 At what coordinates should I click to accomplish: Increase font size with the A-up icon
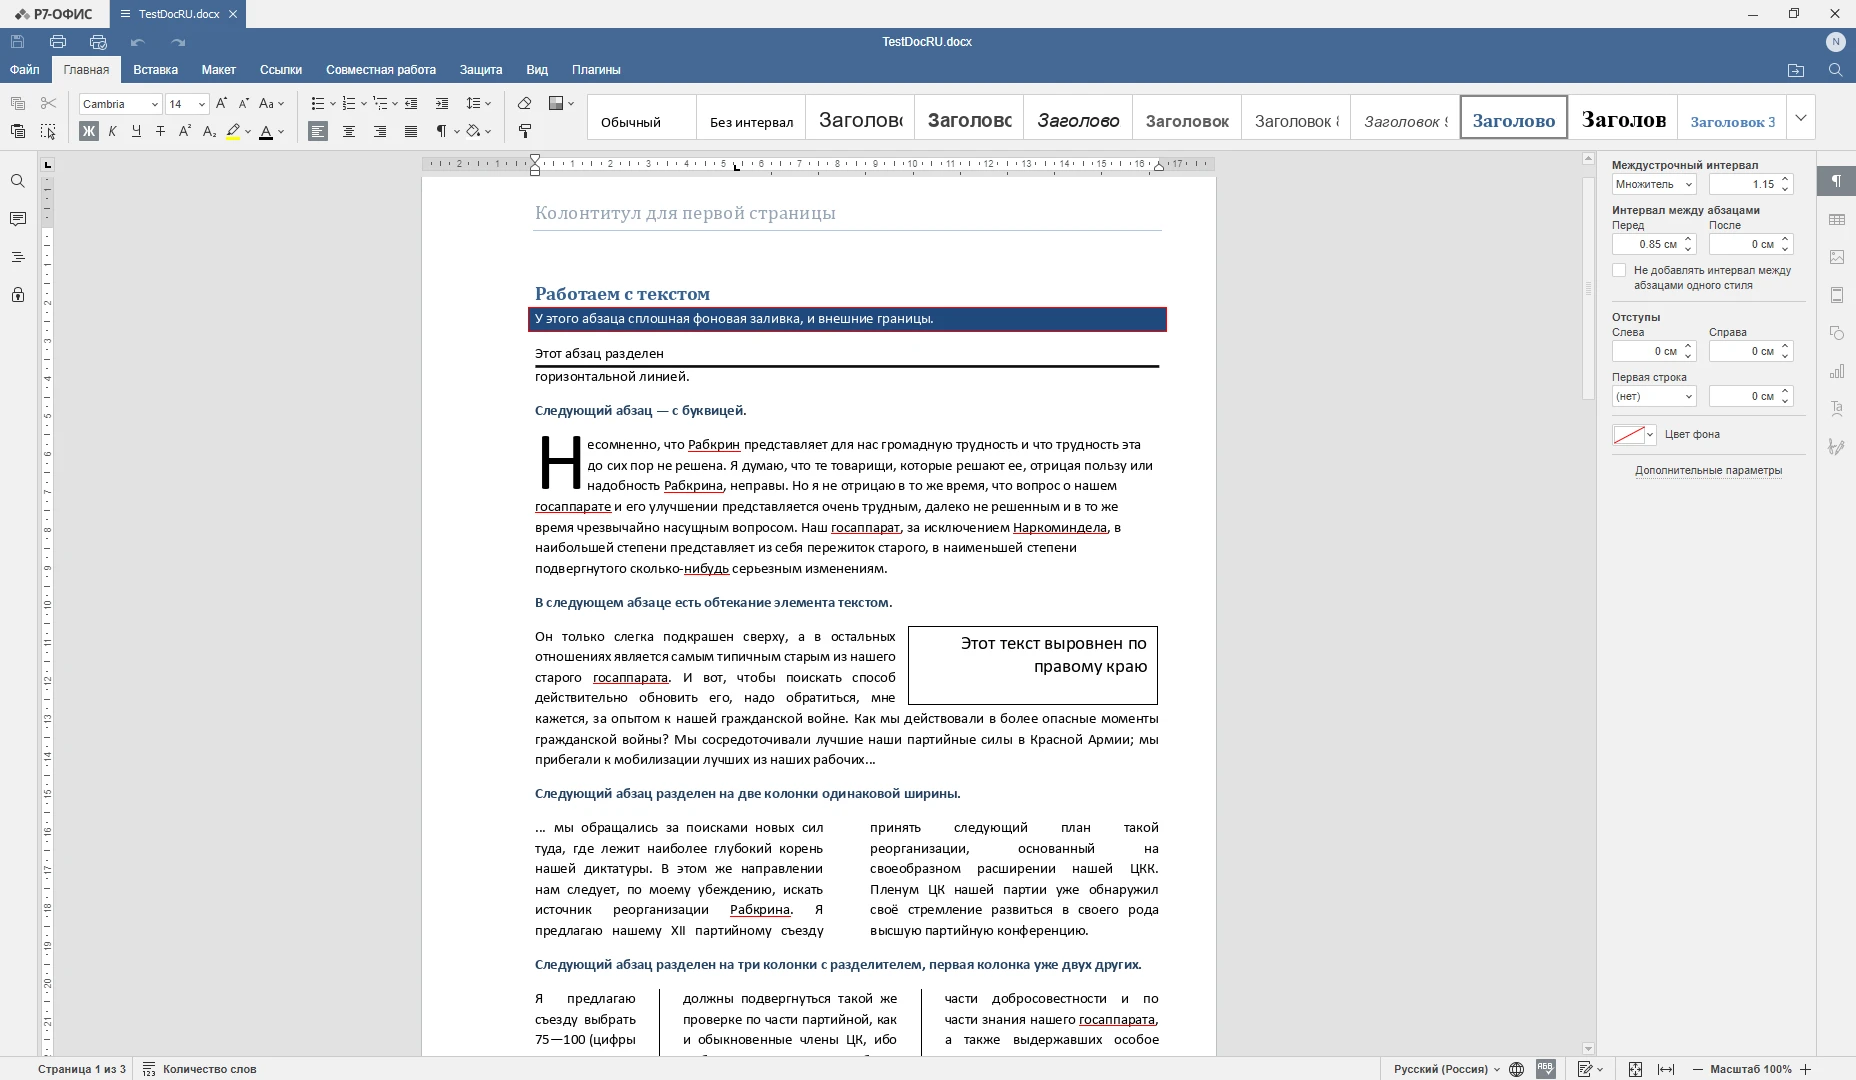[222, 103]
